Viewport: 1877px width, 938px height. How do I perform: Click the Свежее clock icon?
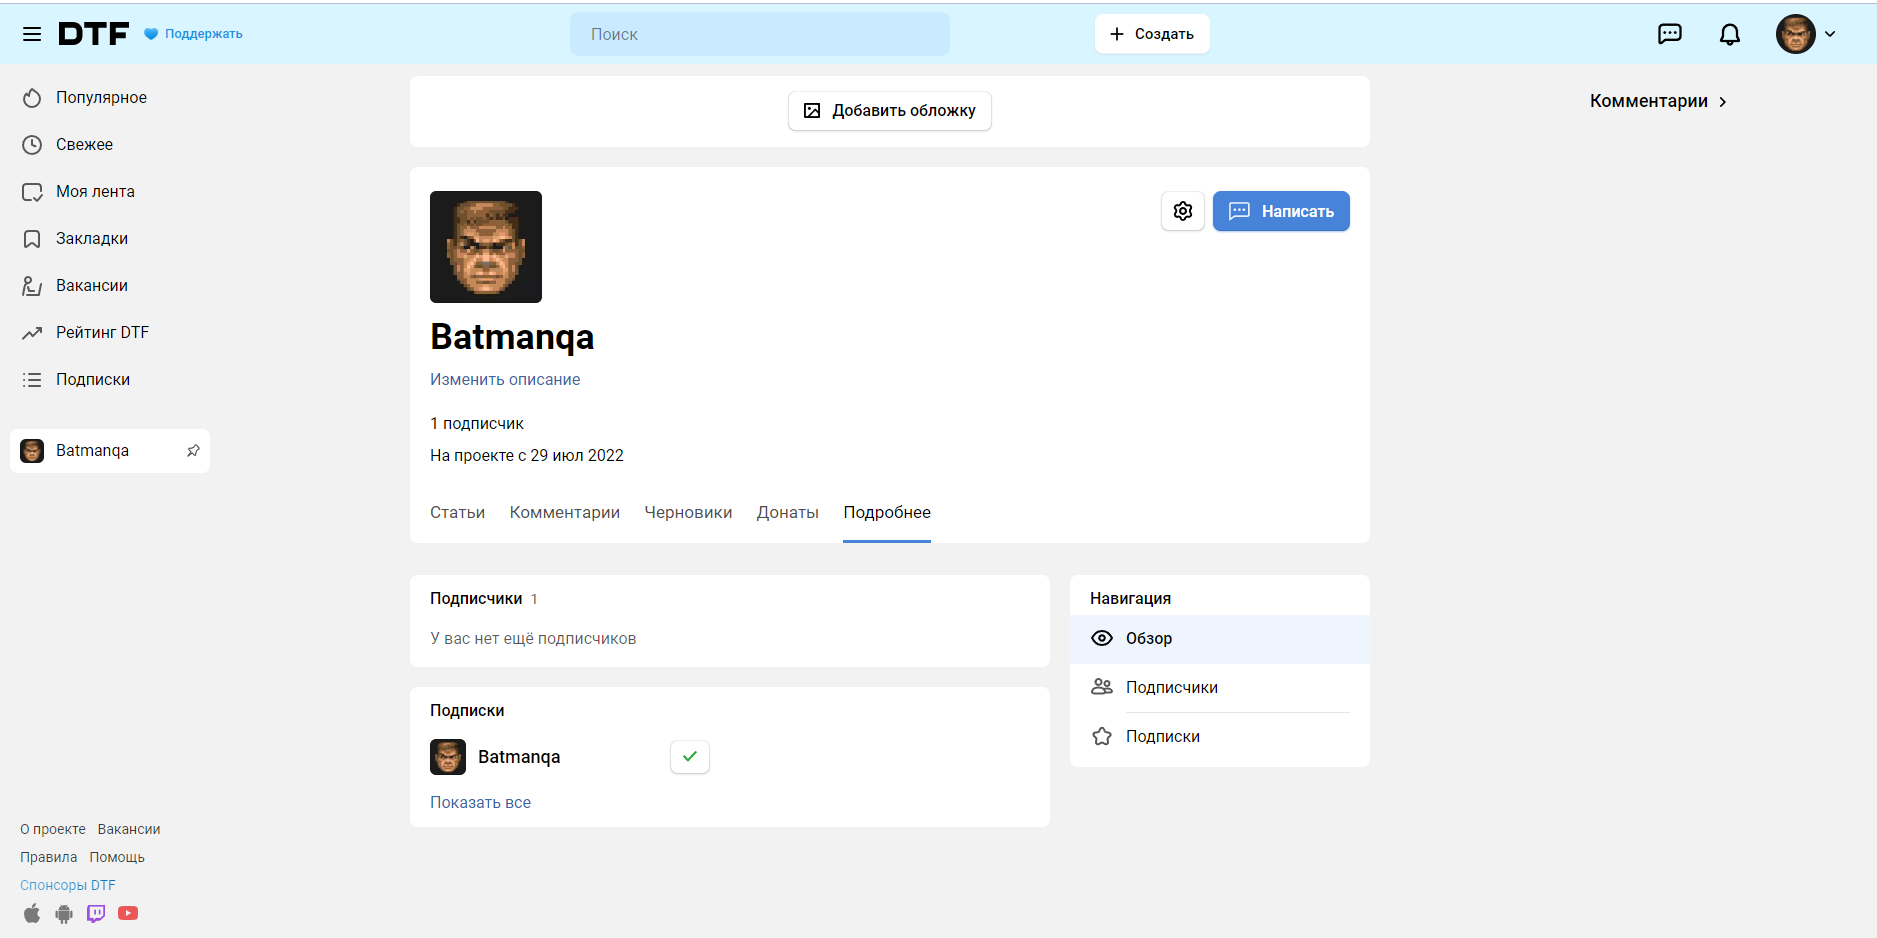coord(32,144)
